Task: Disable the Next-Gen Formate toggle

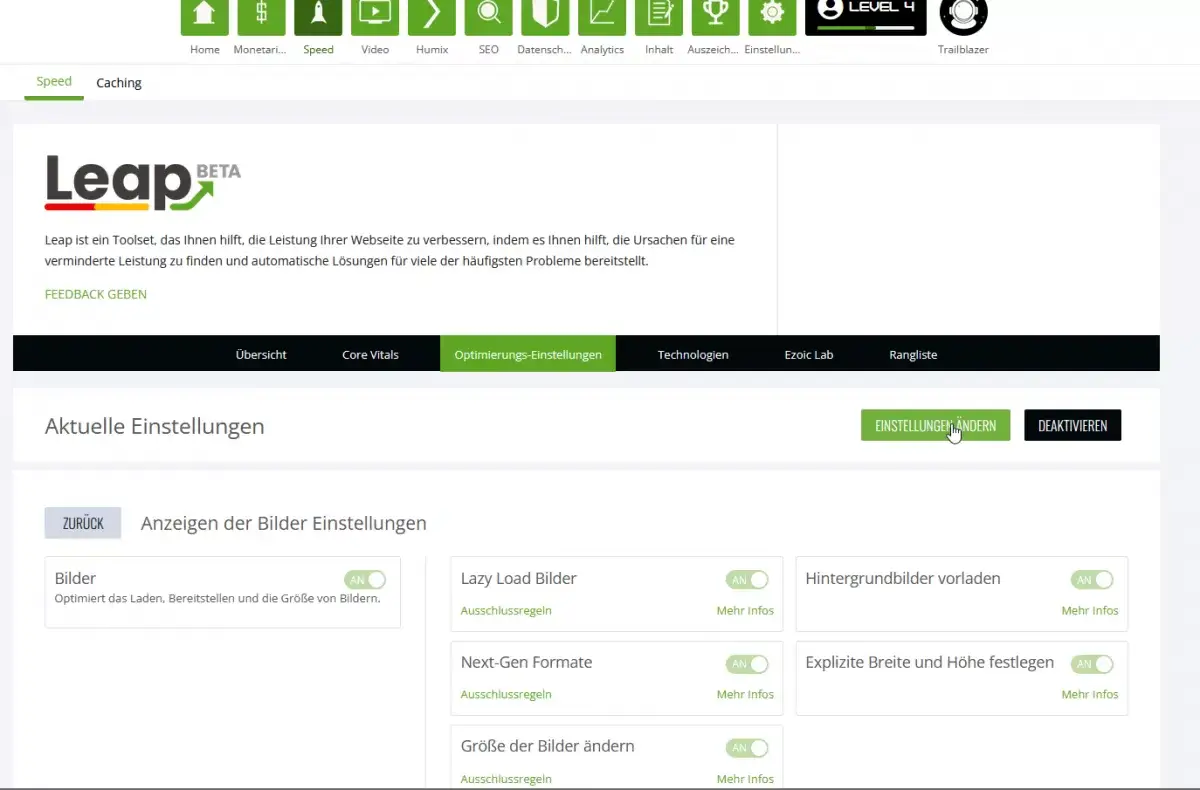Action: click(x=747, y=664)
